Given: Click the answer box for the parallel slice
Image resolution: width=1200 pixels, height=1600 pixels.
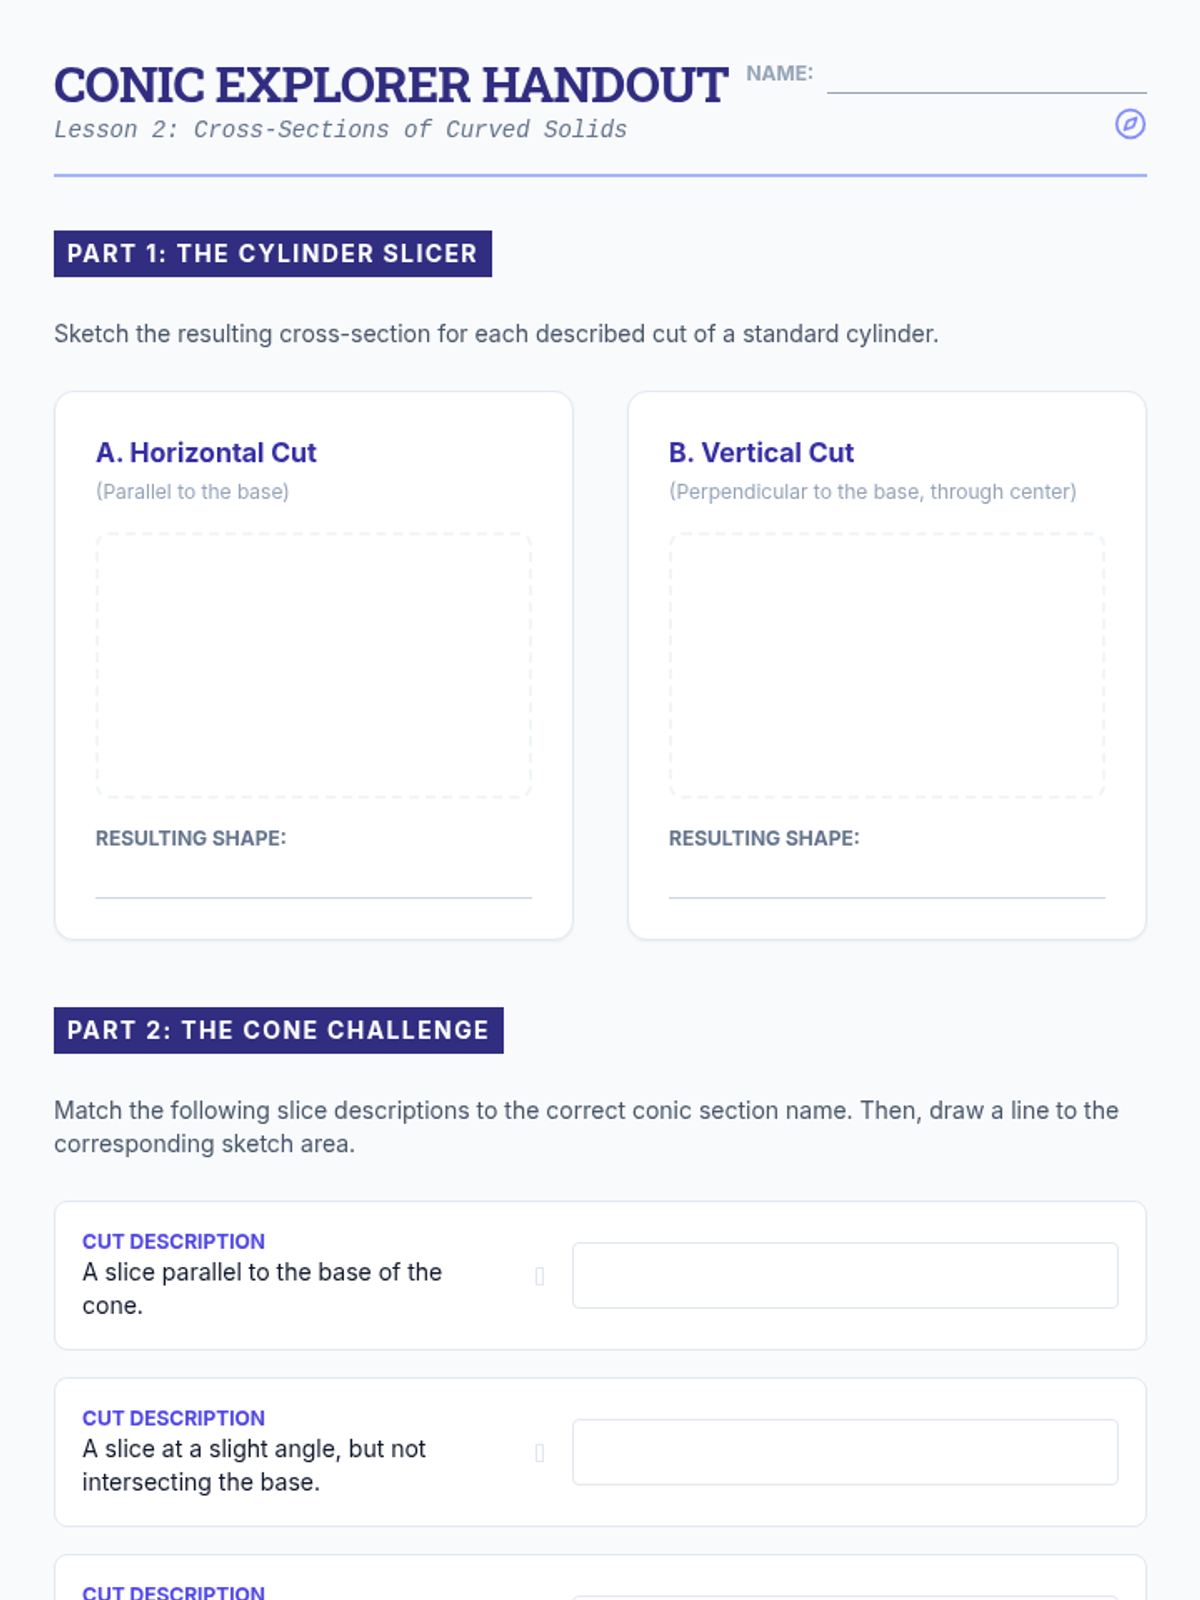Looking at the screenshot, I should click(x=845, y=1275).
